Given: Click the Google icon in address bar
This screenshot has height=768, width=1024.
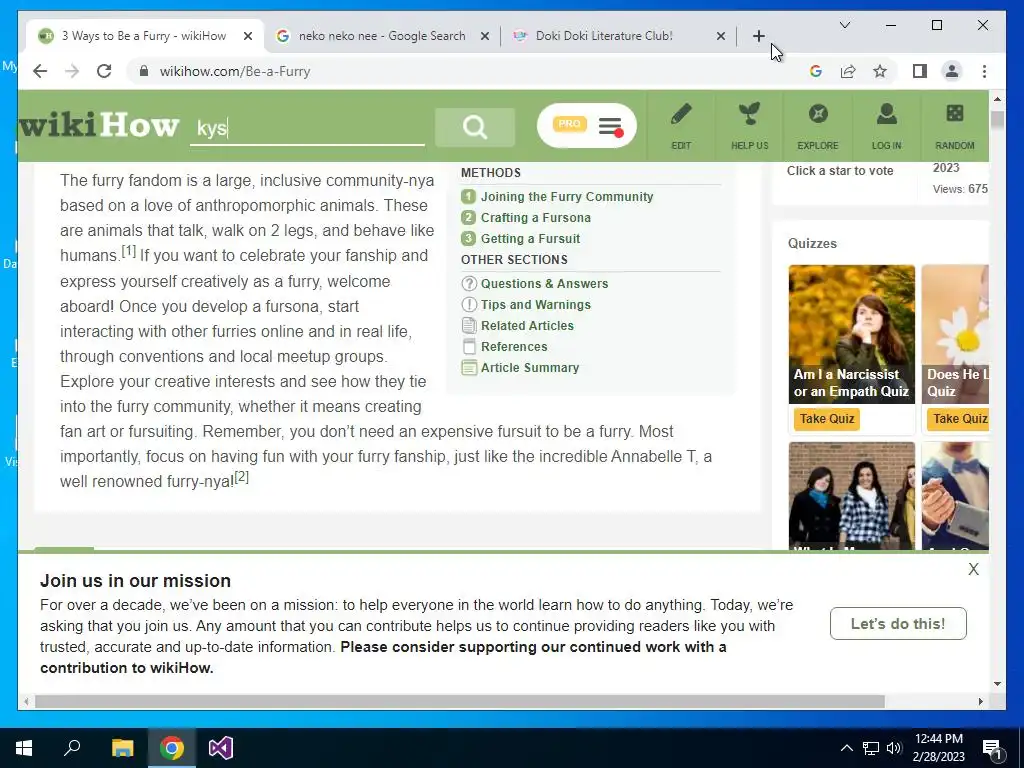Looking at the screenshot, I should click(816, 71).
